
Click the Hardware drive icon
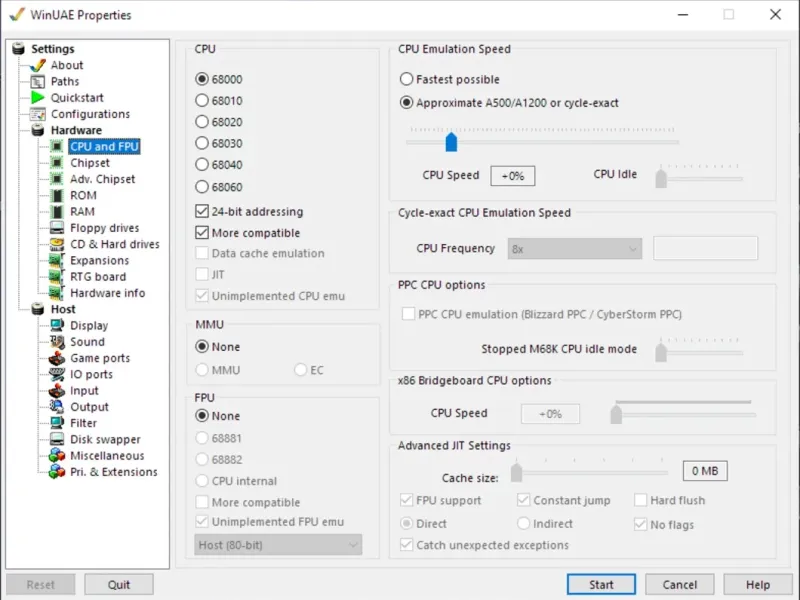click(38, 130)
